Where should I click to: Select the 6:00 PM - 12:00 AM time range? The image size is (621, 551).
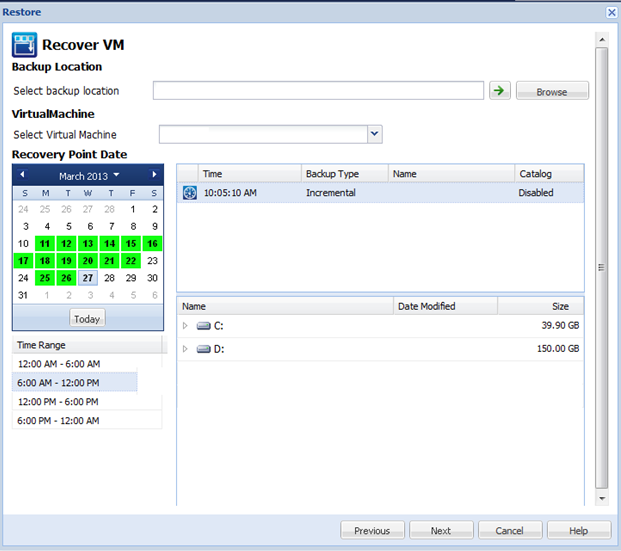[x=58, y=420]
